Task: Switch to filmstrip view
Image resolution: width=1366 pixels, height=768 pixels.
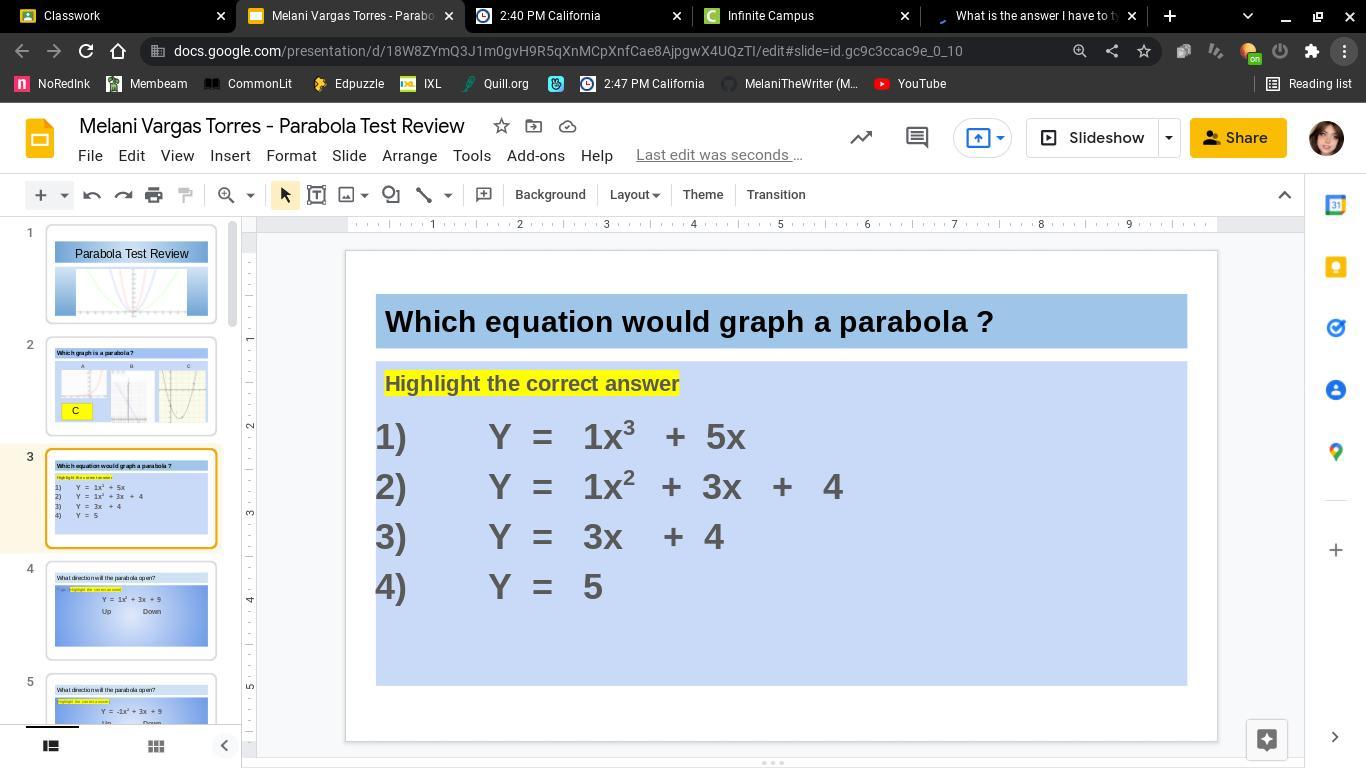Action: point(51,746)
